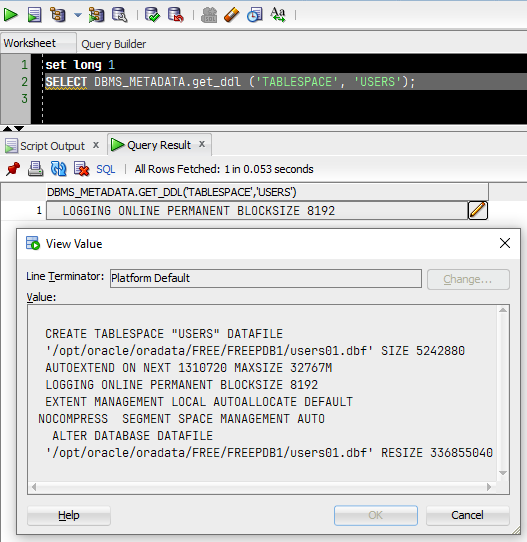Click the SQL link in the results toolbar
Image resolution: width=527 pixels, height=542 pixels.
pos(105,169)
